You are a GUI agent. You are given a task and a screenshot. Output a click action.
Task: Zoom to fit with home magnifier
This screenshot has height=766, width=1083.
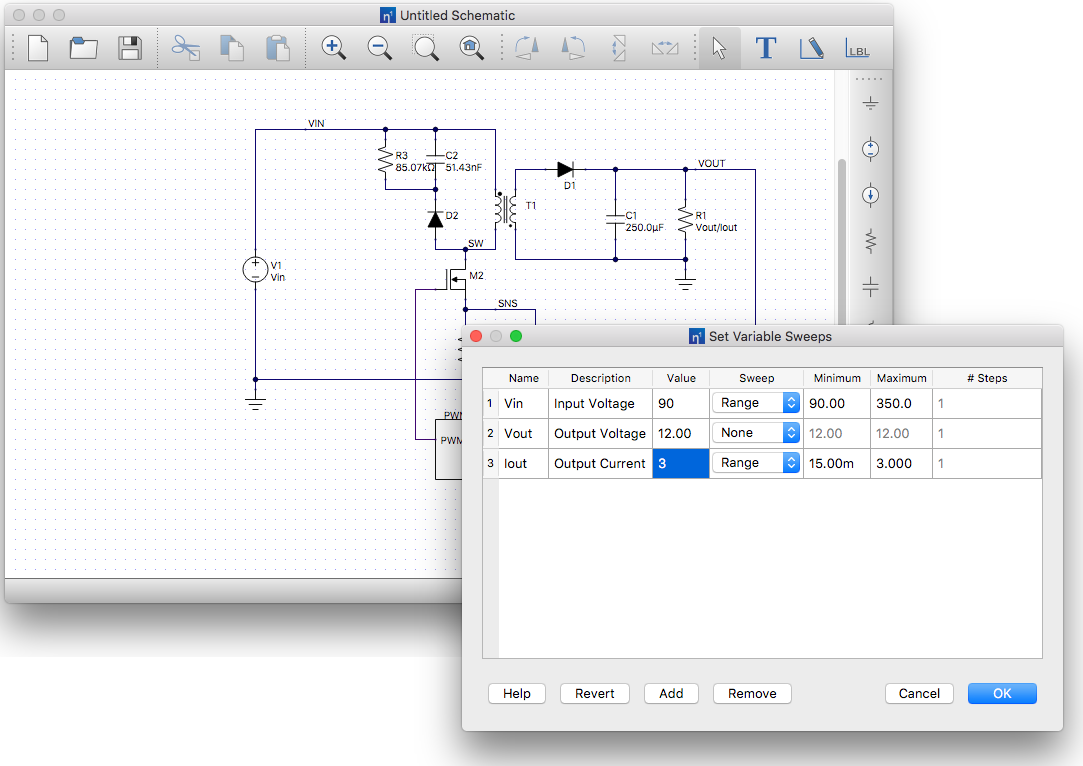click(x=472, y=48)
